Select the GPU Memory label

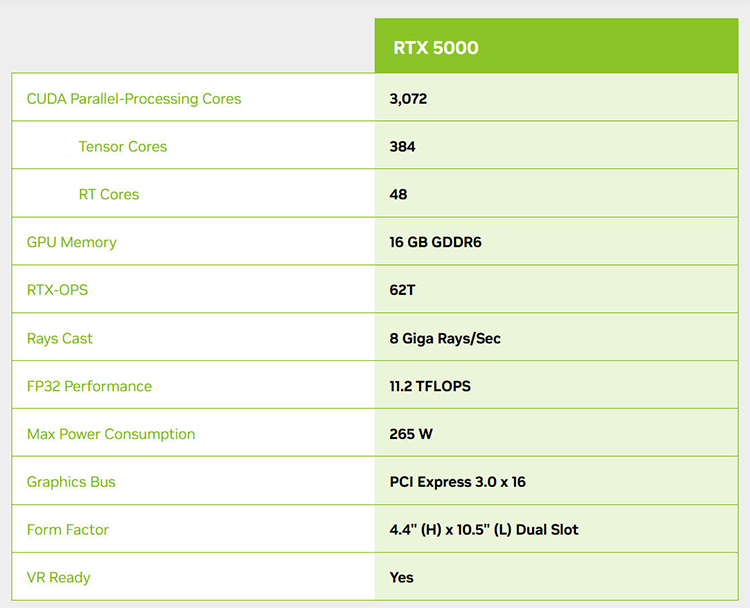click(x=72, y=242)
